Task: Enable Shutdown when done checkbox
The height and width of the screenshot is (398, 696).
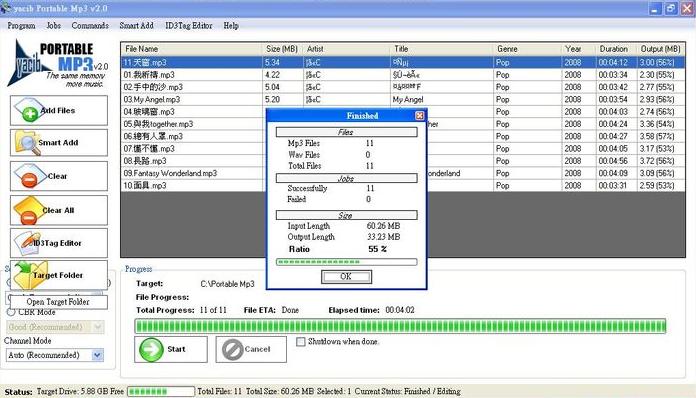Action: pyautogui.click(x=301, y=342)
